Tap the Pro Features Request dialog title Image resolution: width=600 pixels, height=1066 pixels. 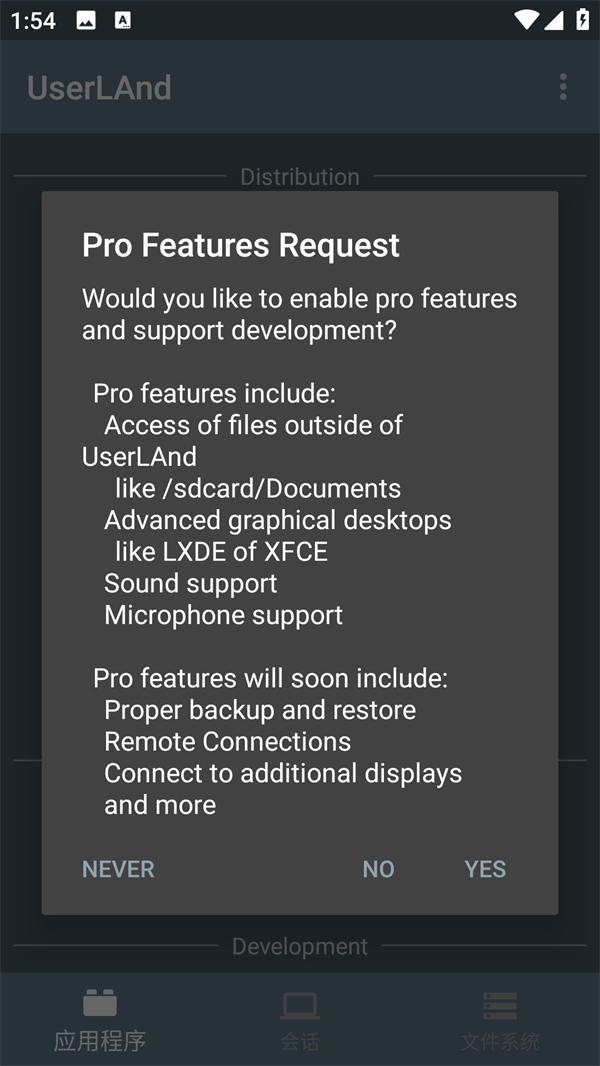pos(240,245)
